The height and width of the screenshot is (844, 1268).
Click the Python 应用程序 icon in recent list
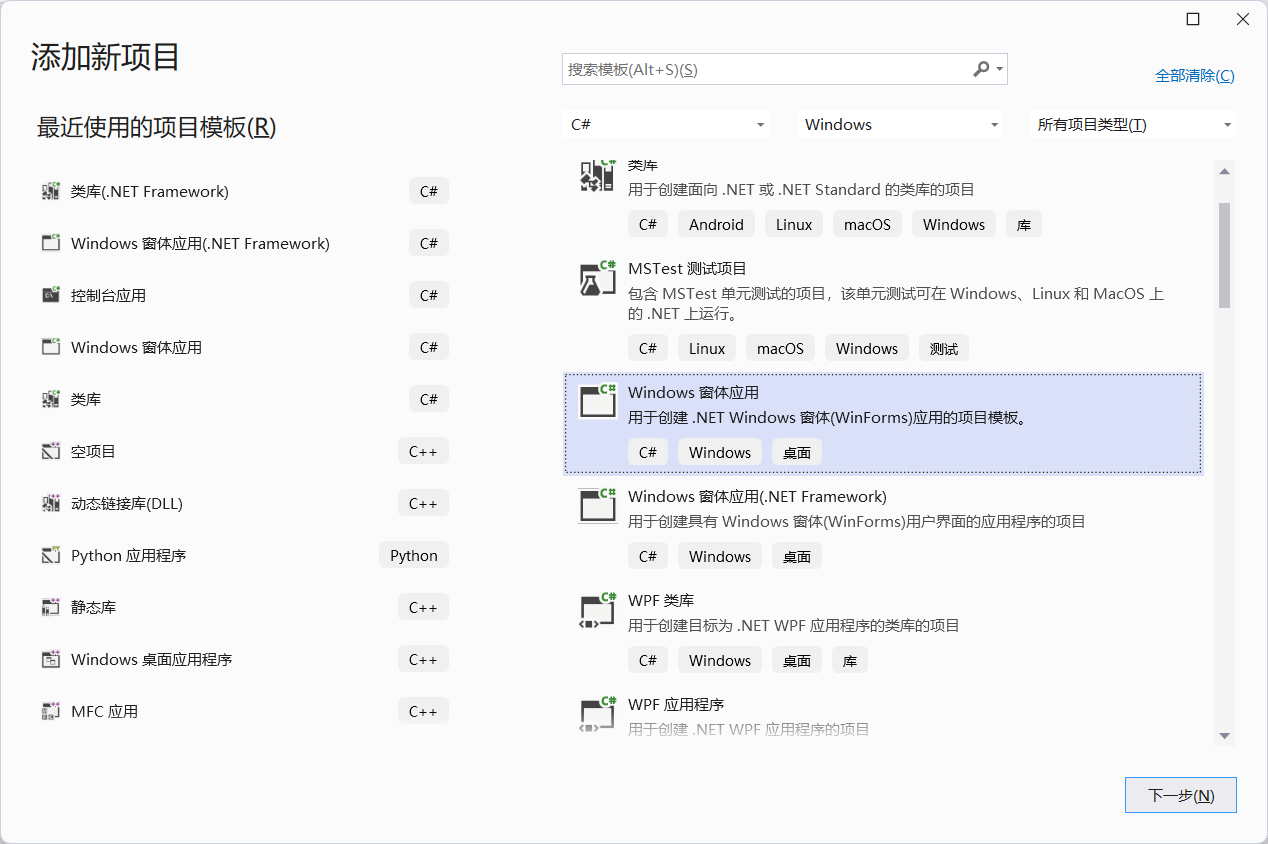[51, 555]
